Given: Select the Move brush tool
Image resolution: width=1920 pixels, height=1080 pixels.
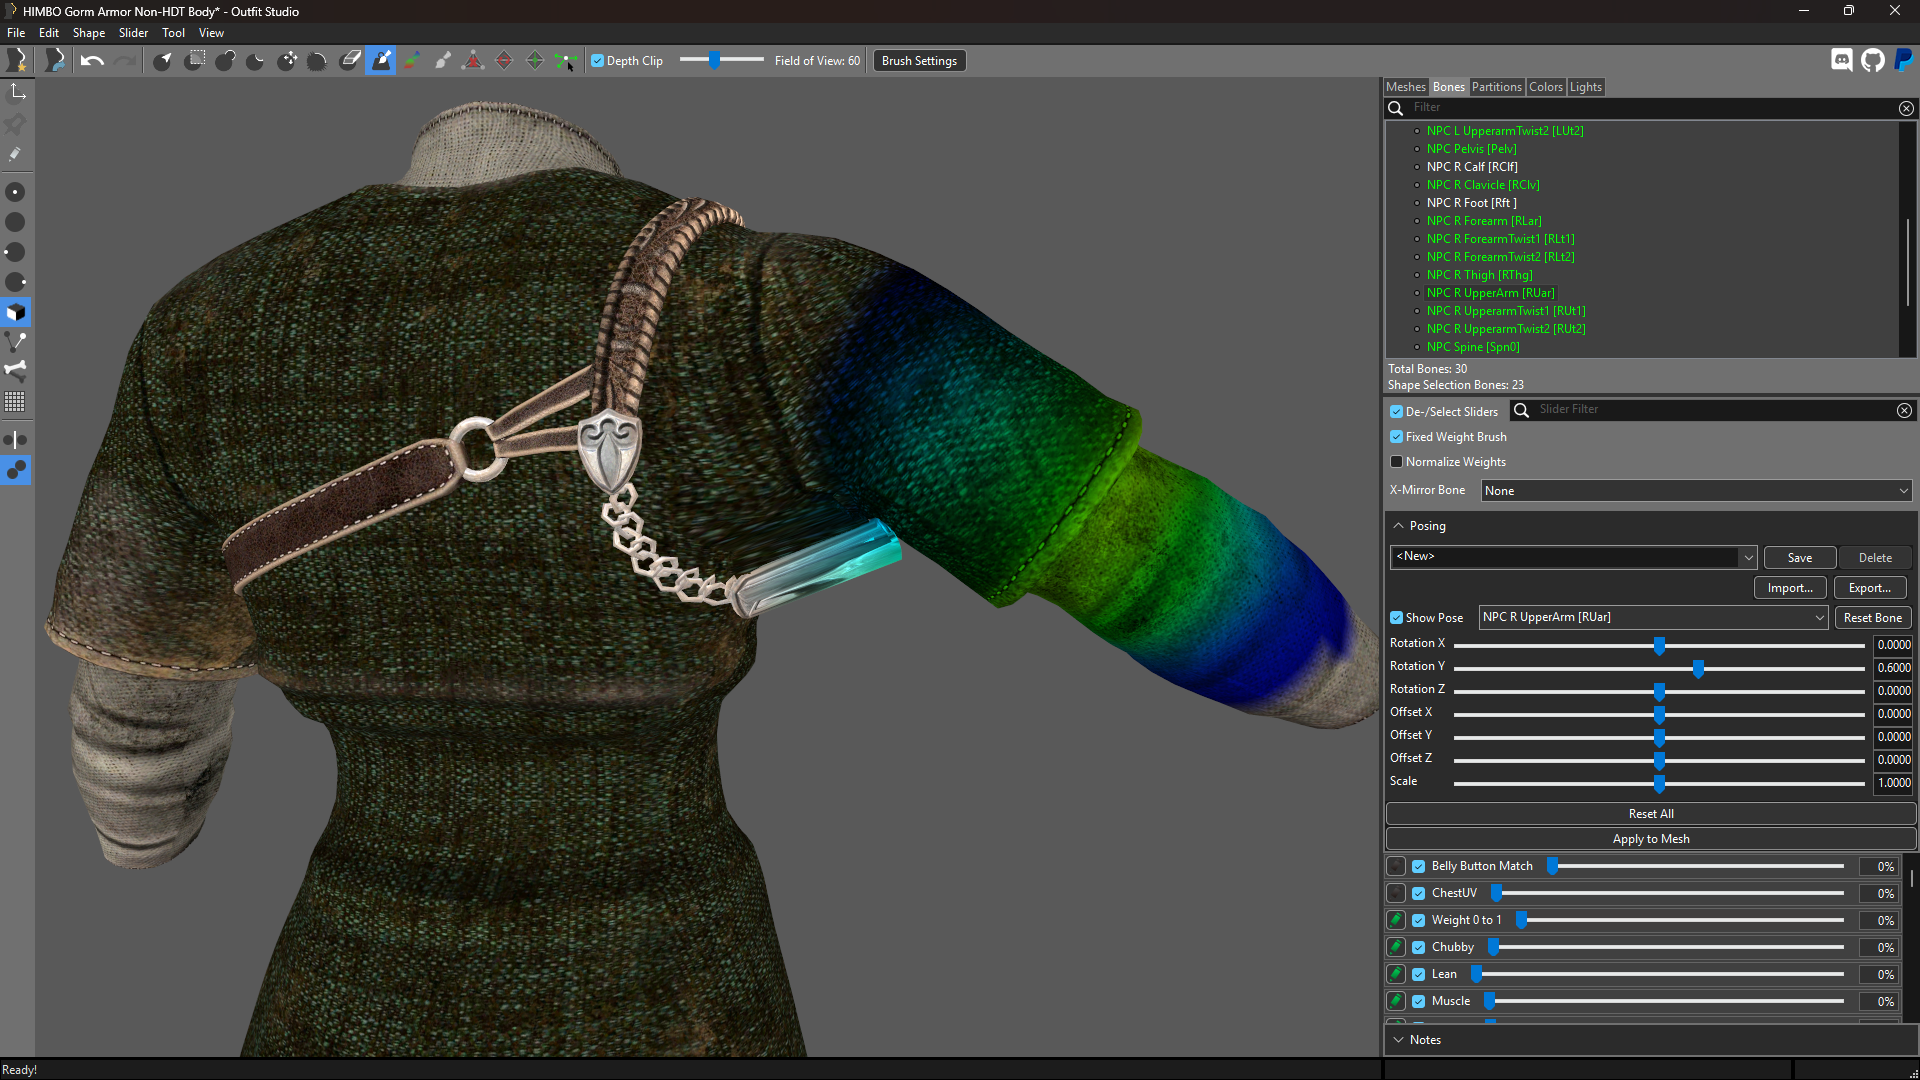Looking at the screenshot, I should pyautogui.click(x=287, y=61).
